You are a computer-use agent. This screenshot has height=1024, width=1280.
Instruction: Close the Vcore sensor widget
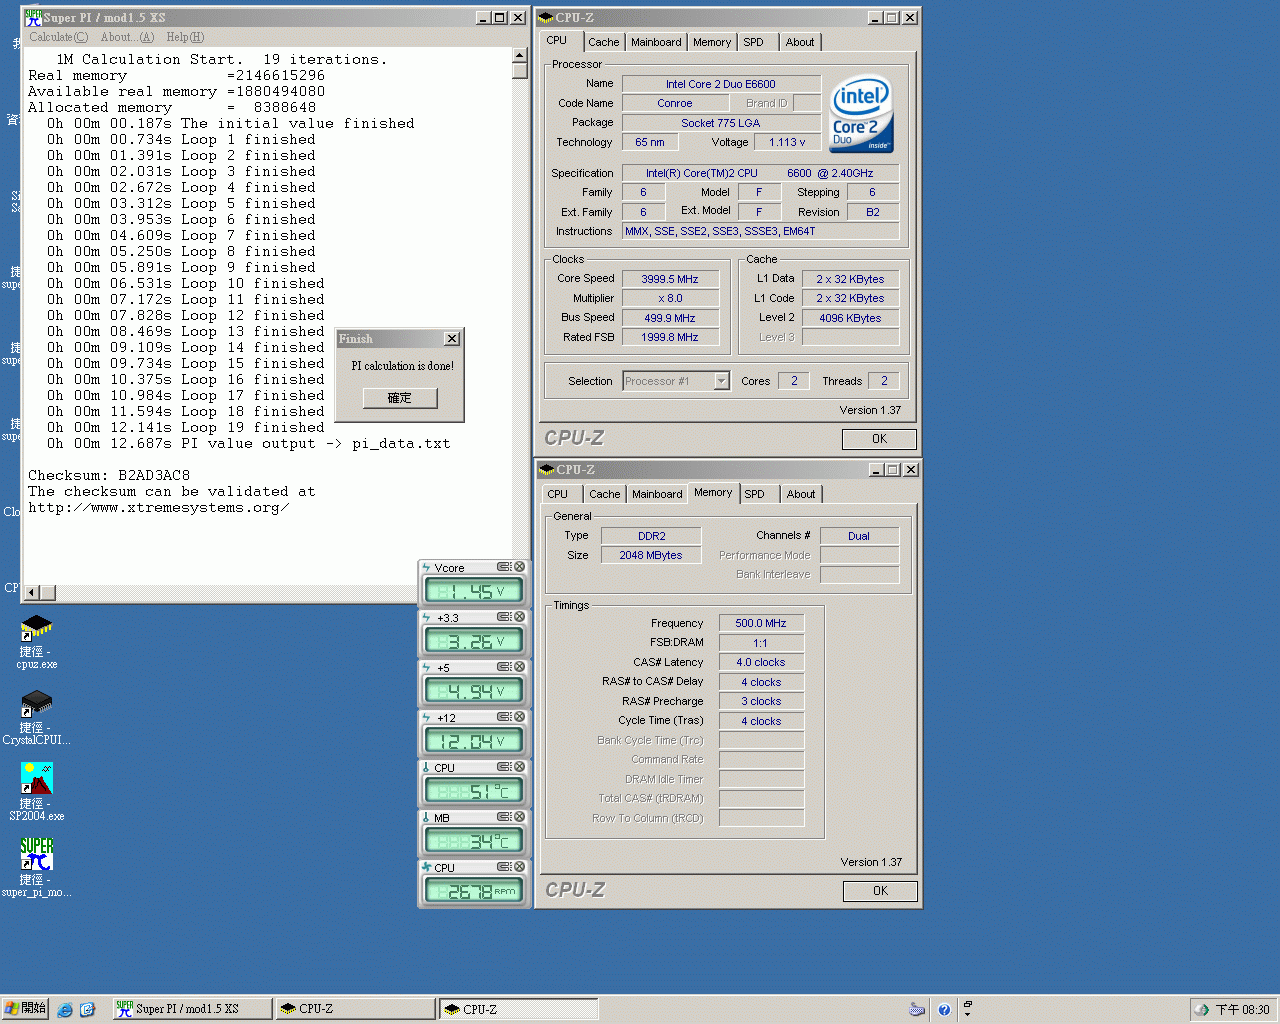point(519,567)
